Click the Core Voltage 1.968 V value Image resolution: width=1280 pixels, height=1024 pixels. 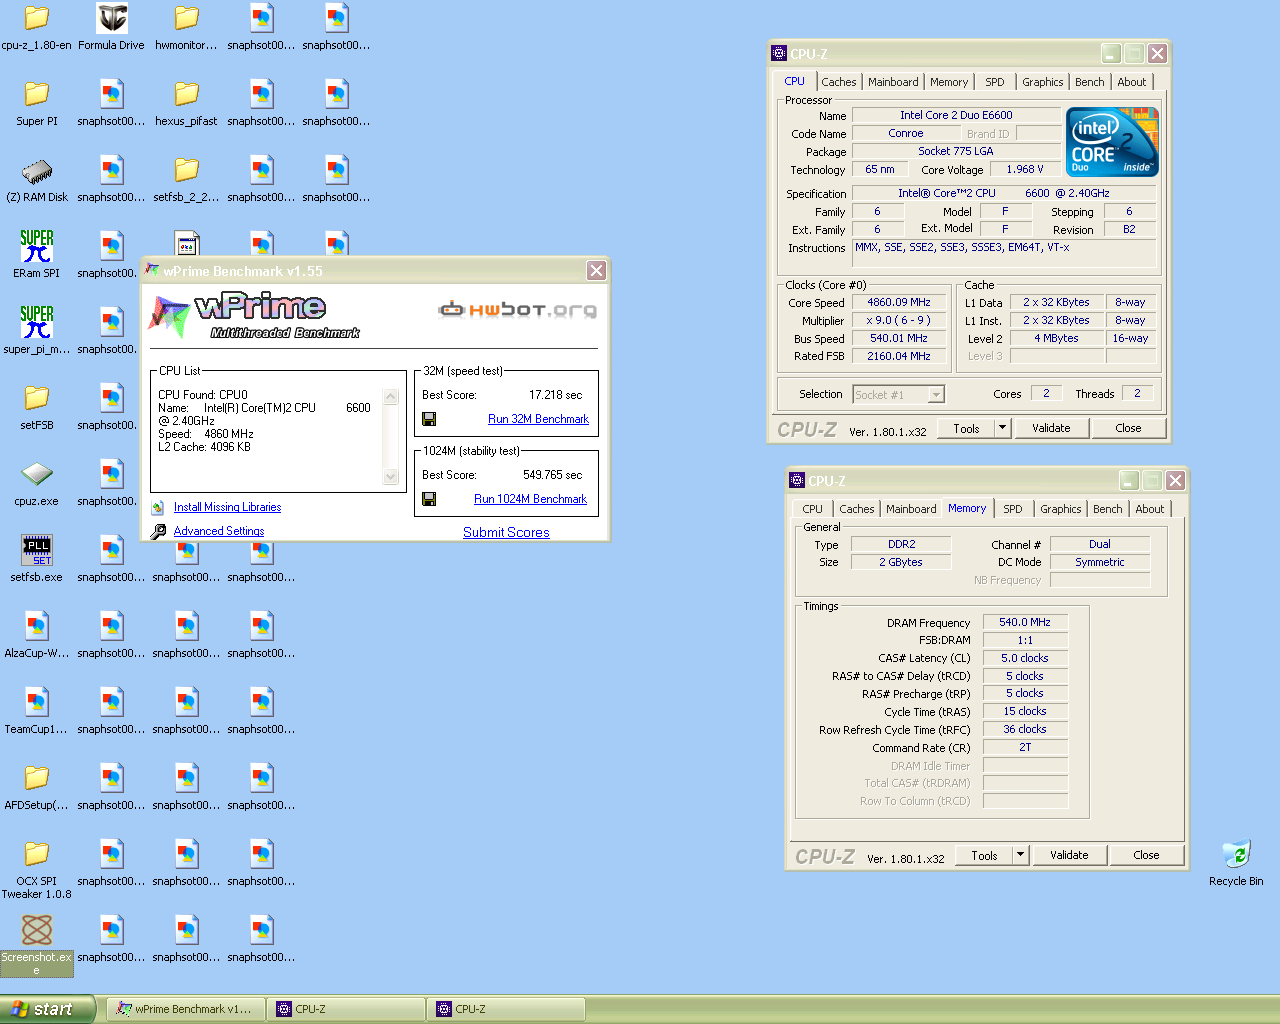click(x=1025, y=169)
